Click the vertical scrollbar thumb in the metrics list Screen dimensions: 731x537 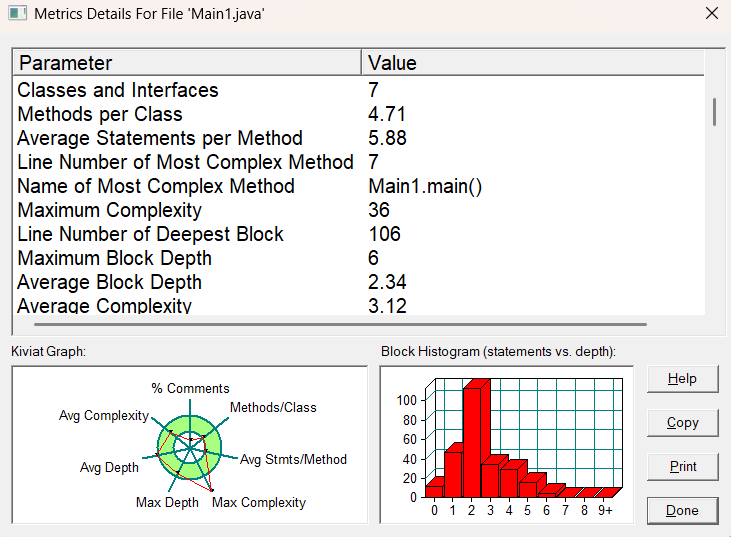(x=714, y=111)
